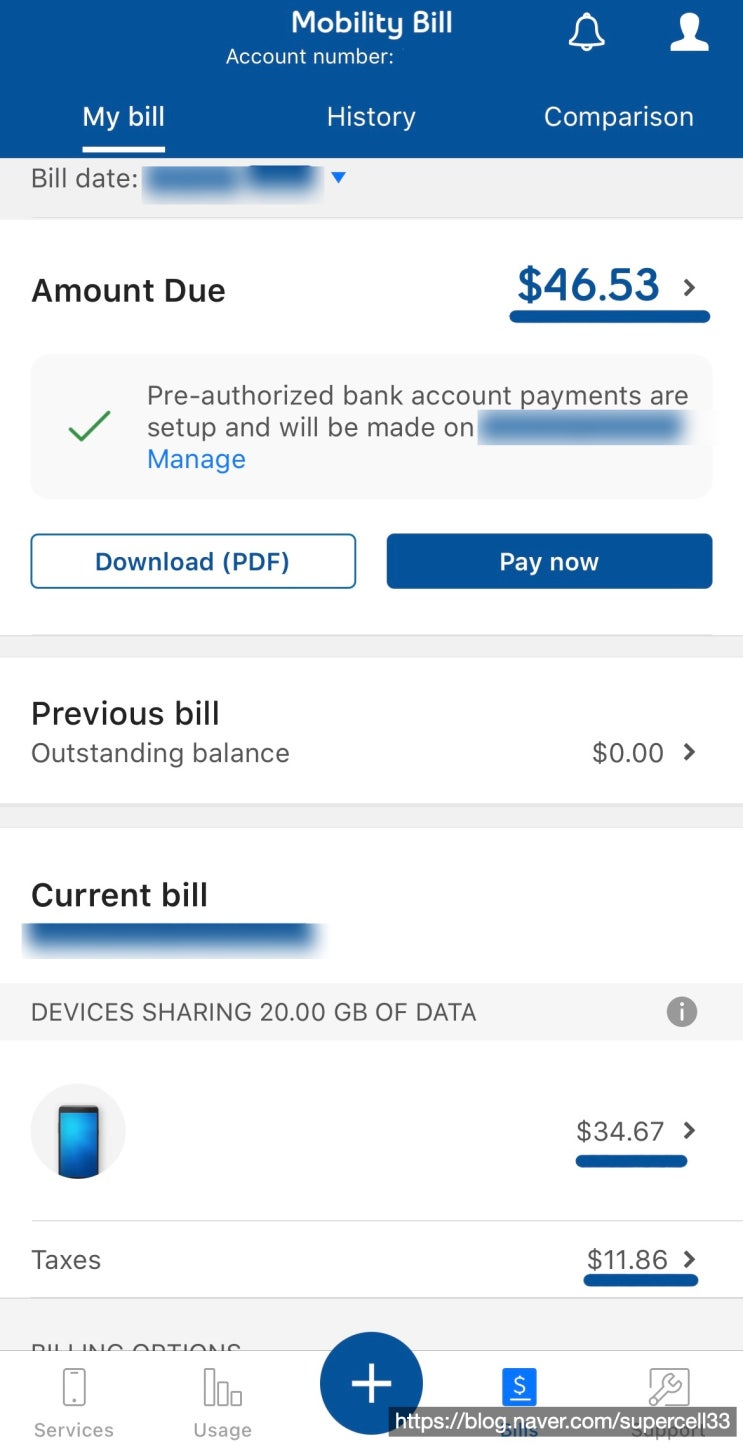Click the Download (PDF) button
Viewport: 743px width, 1443px height.
(x=193, y=561)
